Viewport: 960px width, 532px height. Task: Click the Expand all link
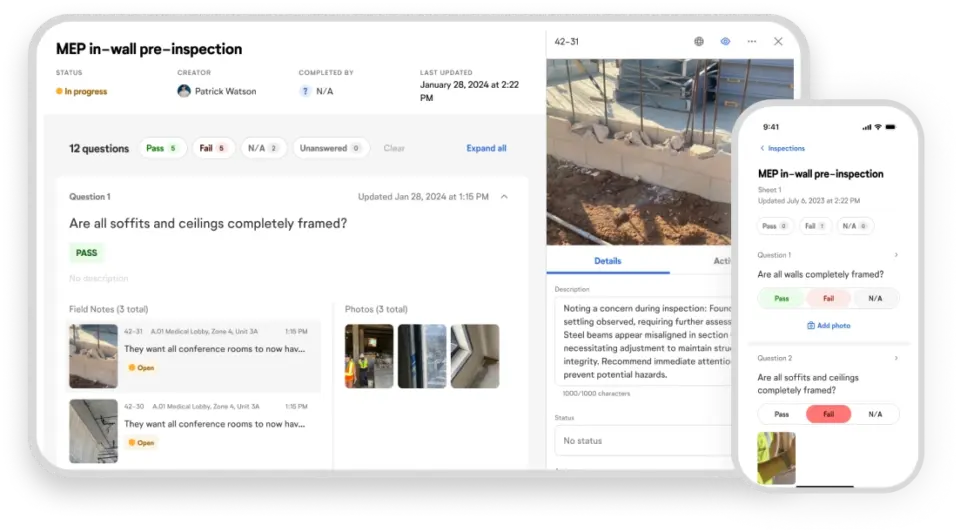(x=486, y=148)
